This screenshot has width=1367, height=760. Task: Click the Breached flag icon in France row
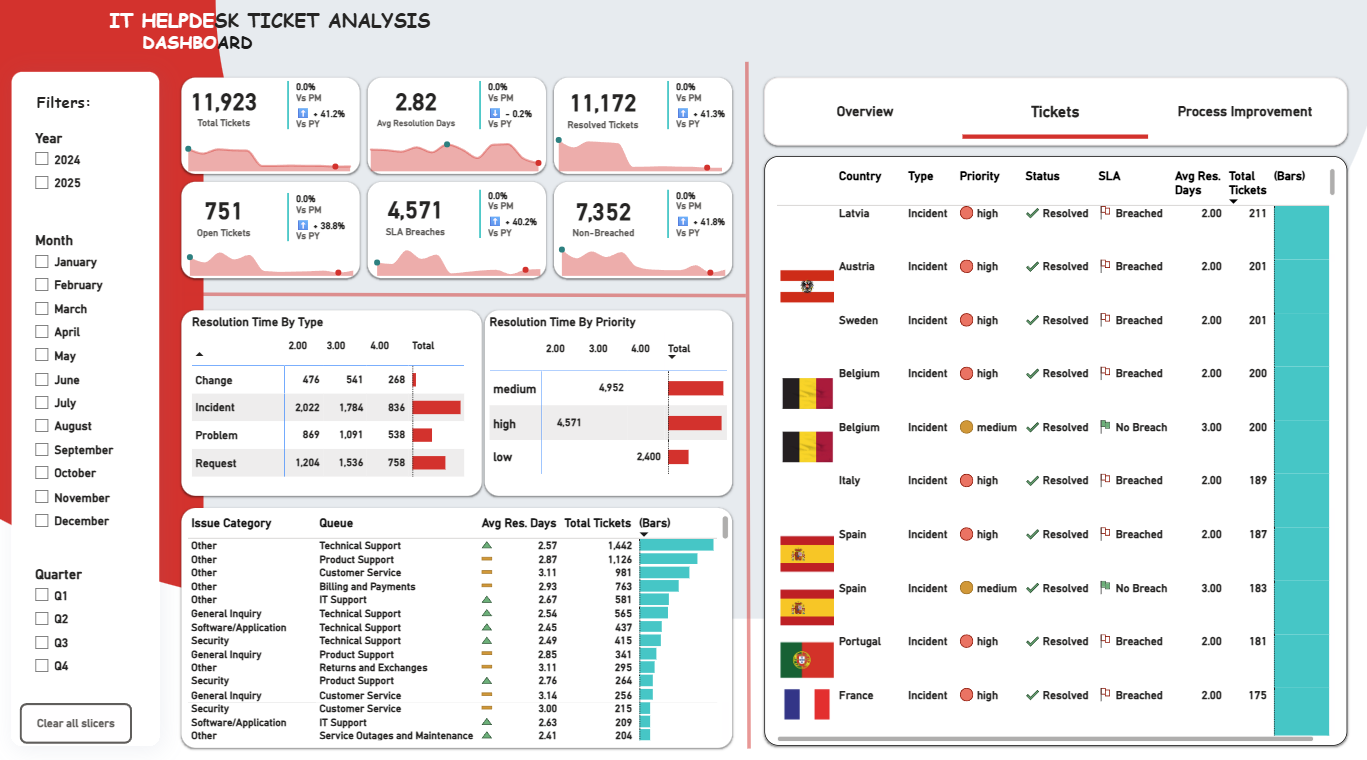1105,695
